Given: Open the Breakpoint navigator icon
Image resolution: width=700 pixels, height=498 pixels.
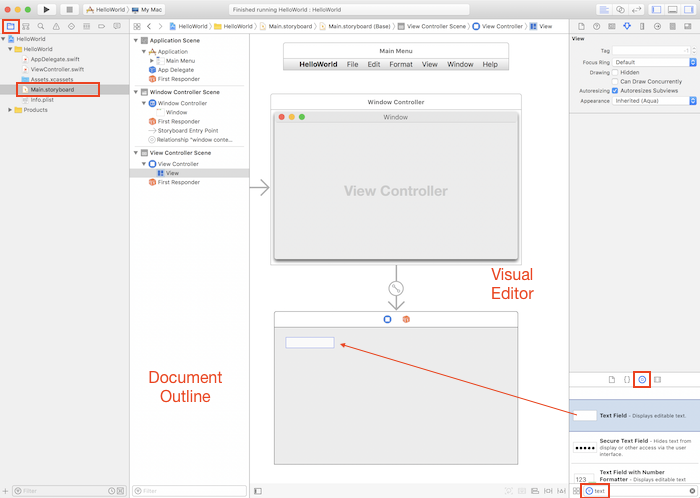Looking at the screenshot, I should tap(102, 26).
